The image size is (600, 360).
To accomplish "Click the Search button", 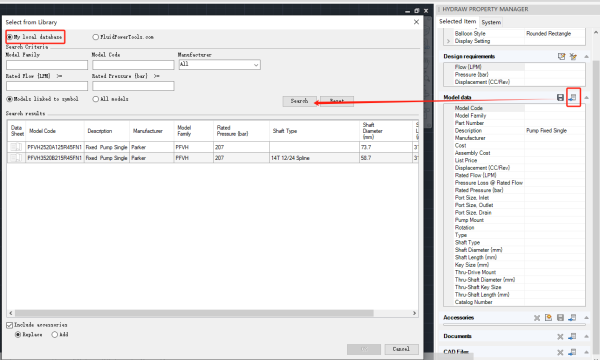I will pos(300,101).
